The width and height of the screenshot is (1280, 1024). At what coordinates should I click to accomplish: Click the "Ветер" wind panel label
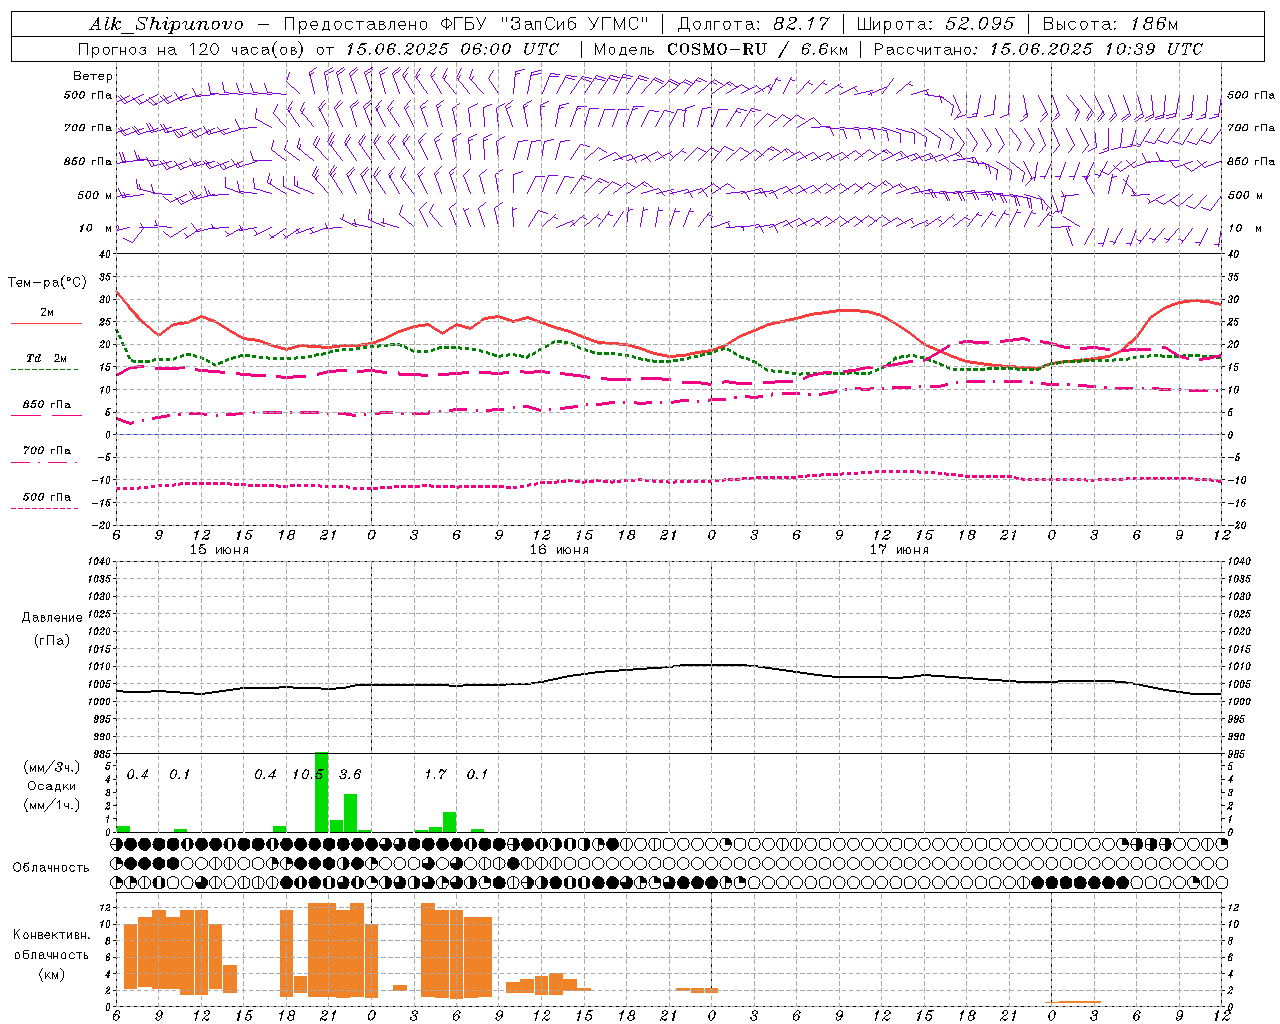click(93, 76)
